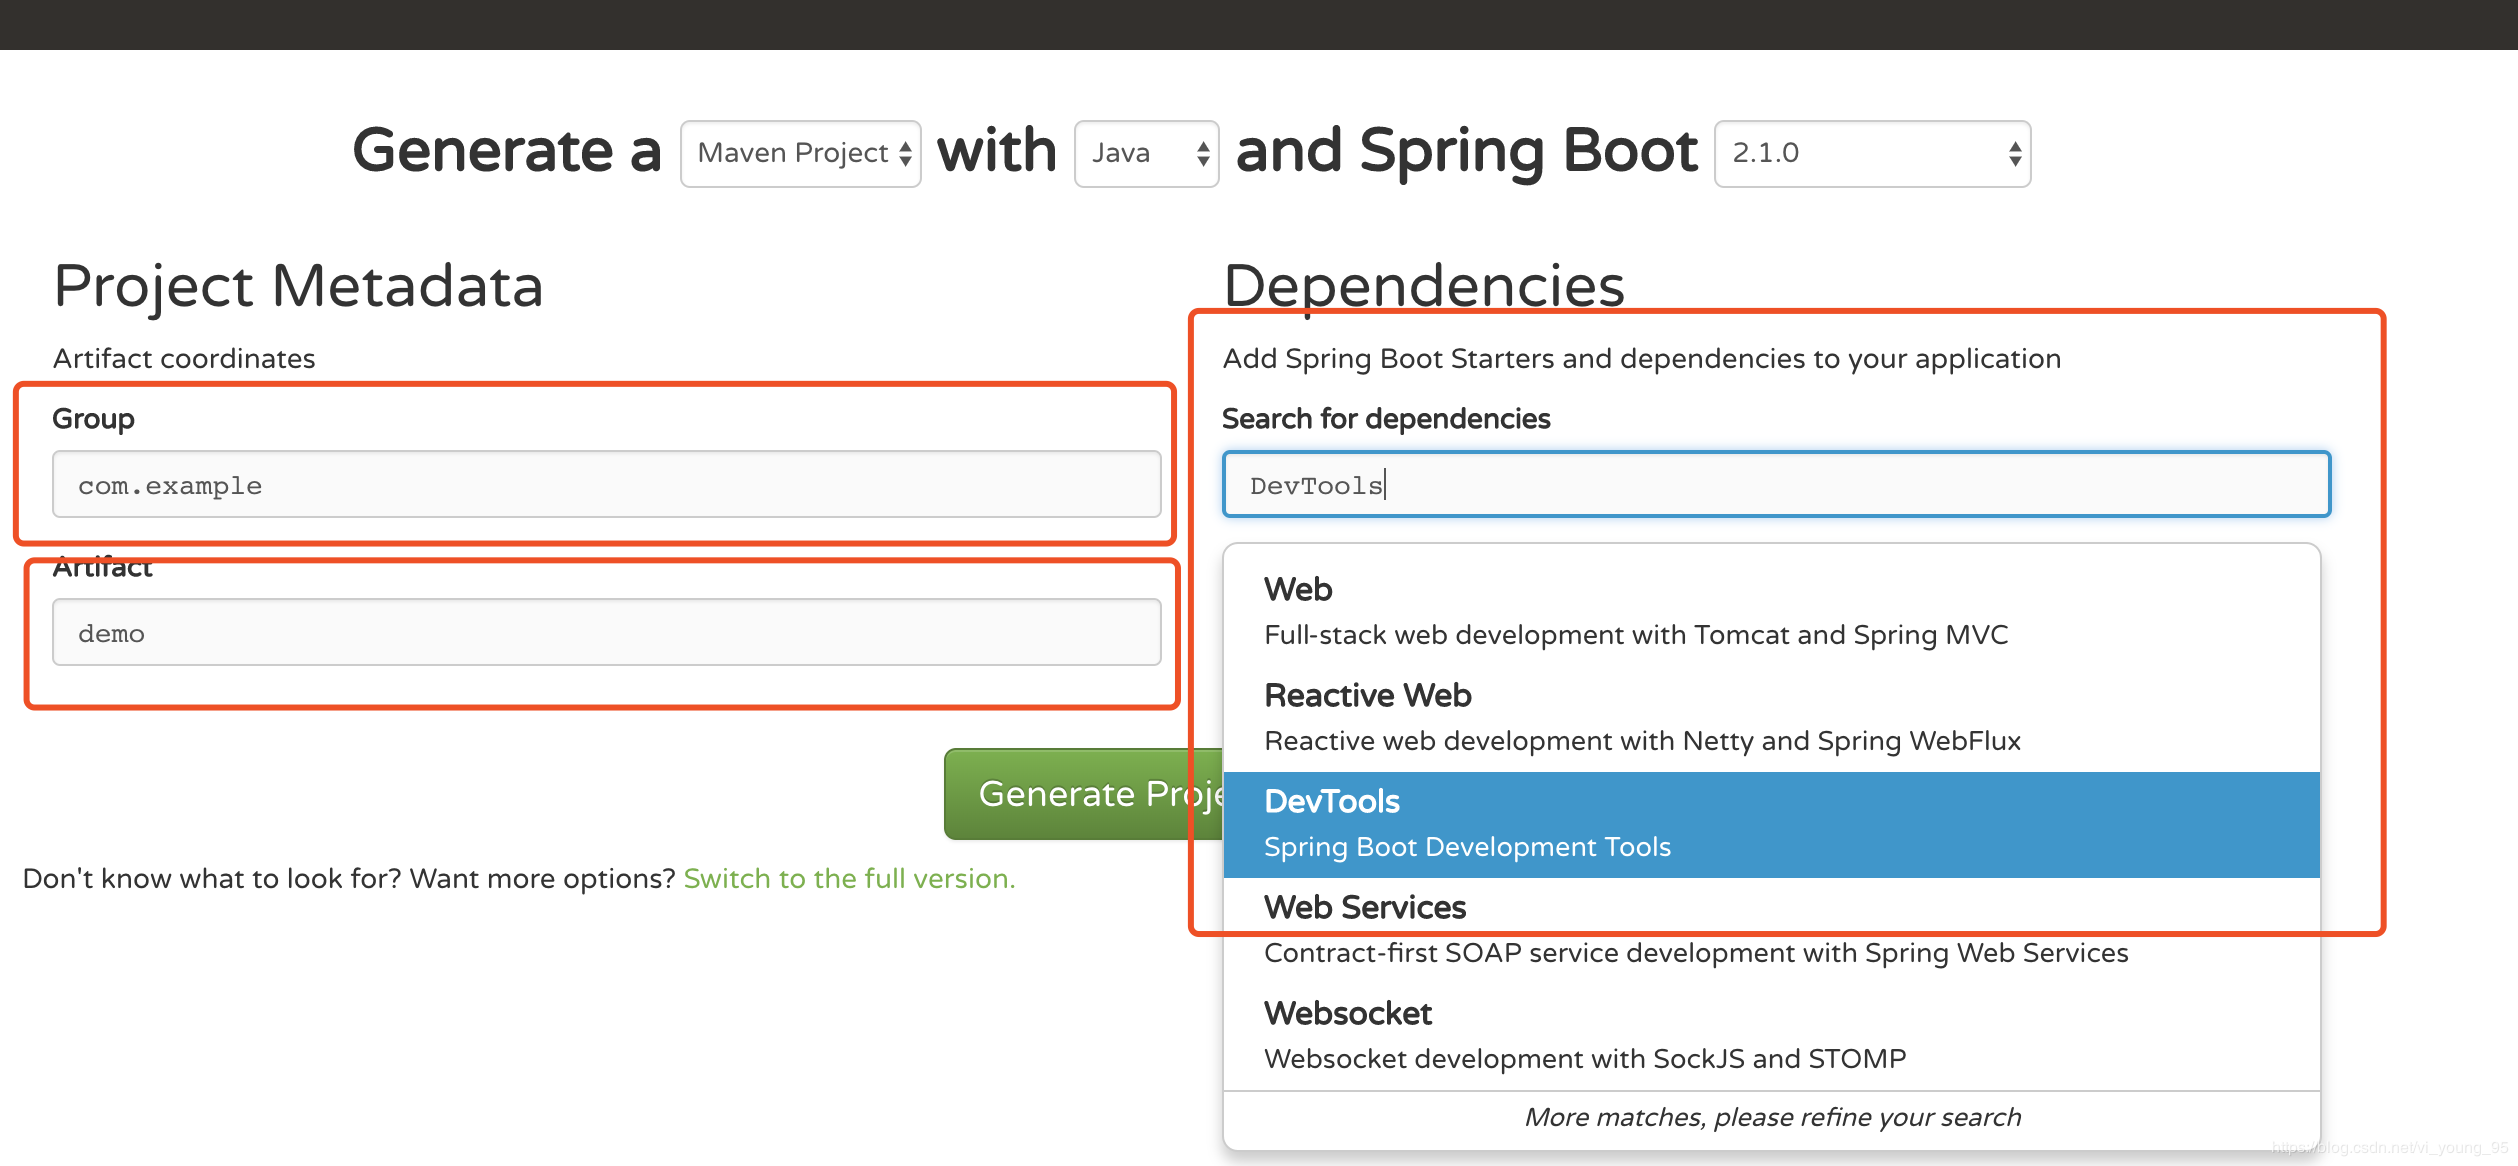
Task: Click the Websocket development with SockJS description
Action: click(x=1584, y=1060)
